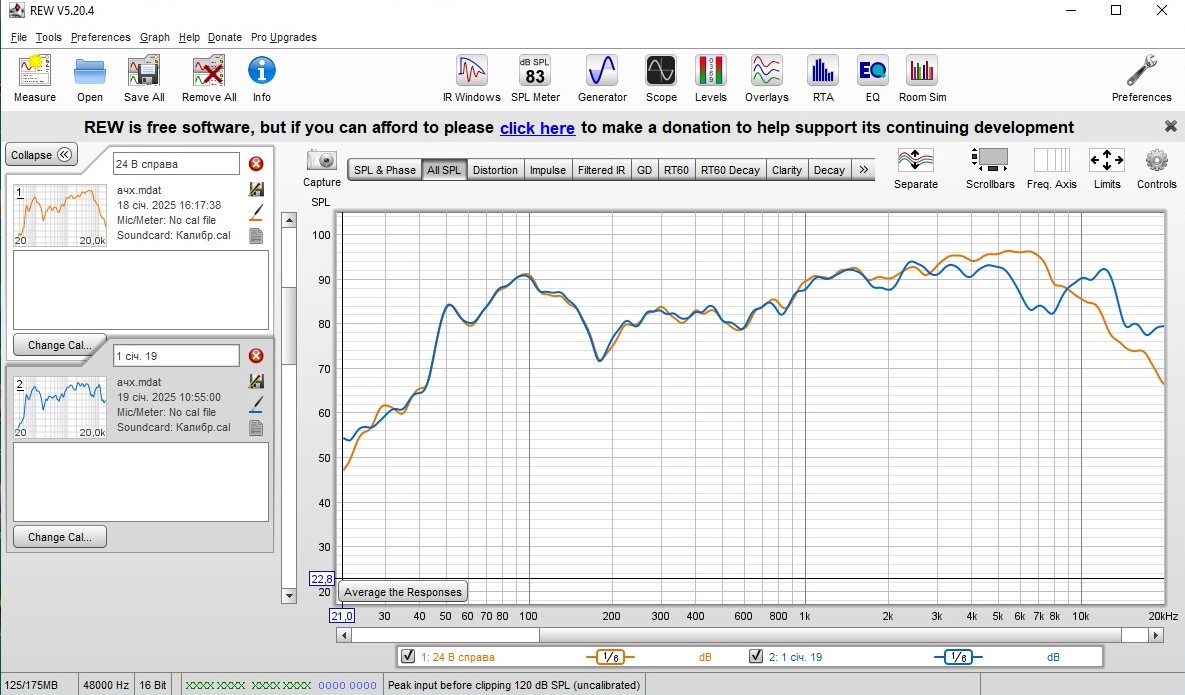The image size is (1185, 695).
Task: Open the Room Sim tool
Action: point(922,79)
